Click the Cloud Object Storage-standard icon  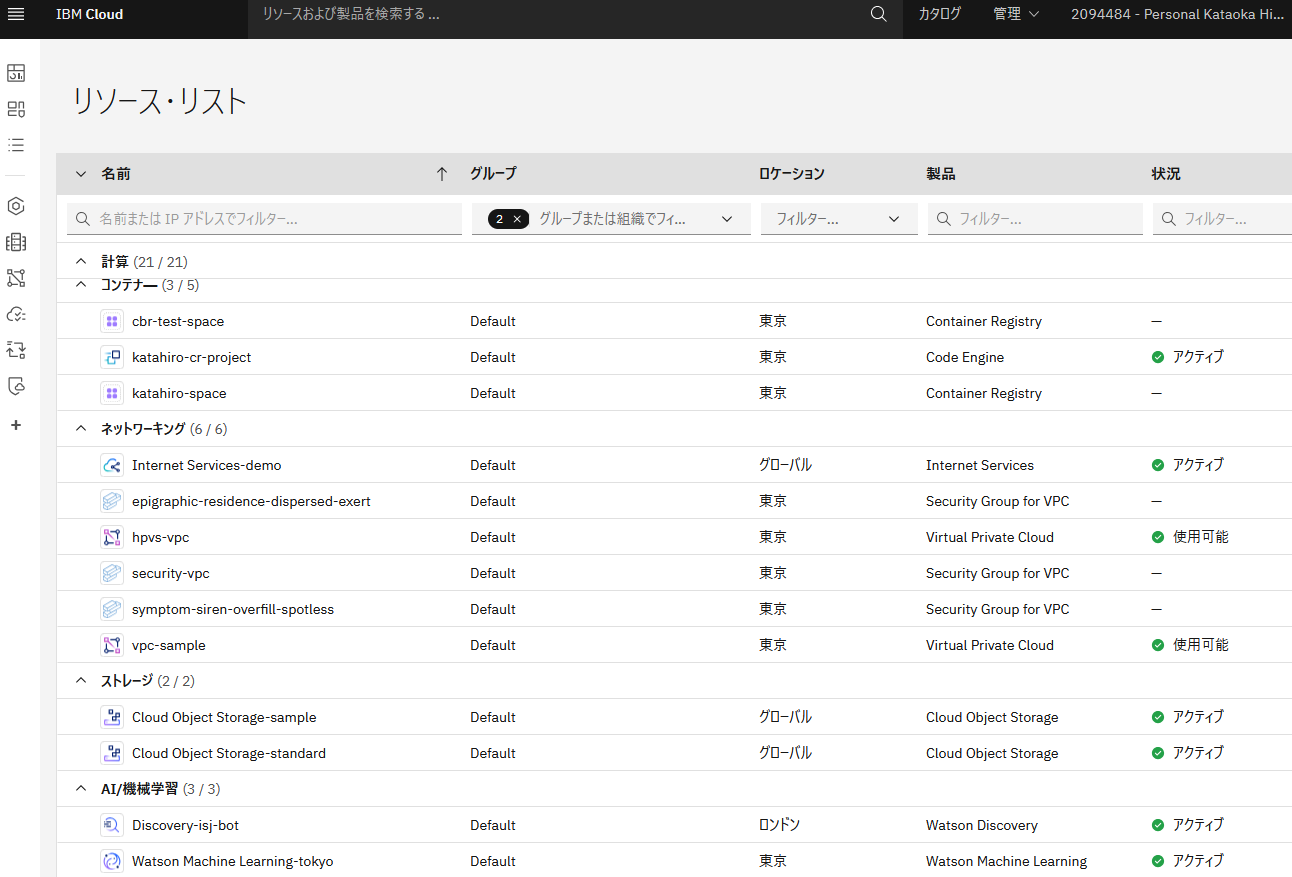pos(112,753)
